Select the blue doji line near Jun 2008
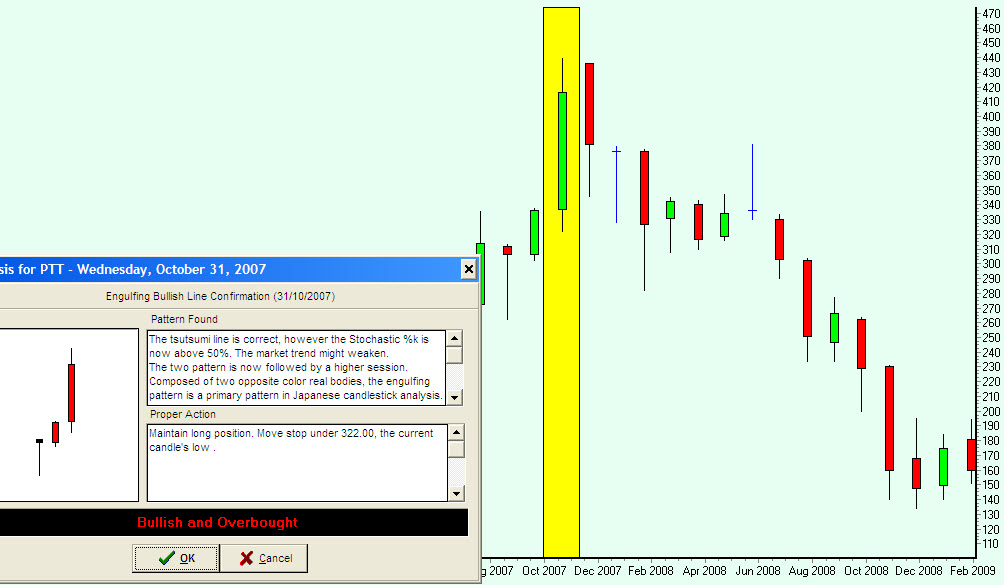The image size is (1004, 585). [752, 182]
